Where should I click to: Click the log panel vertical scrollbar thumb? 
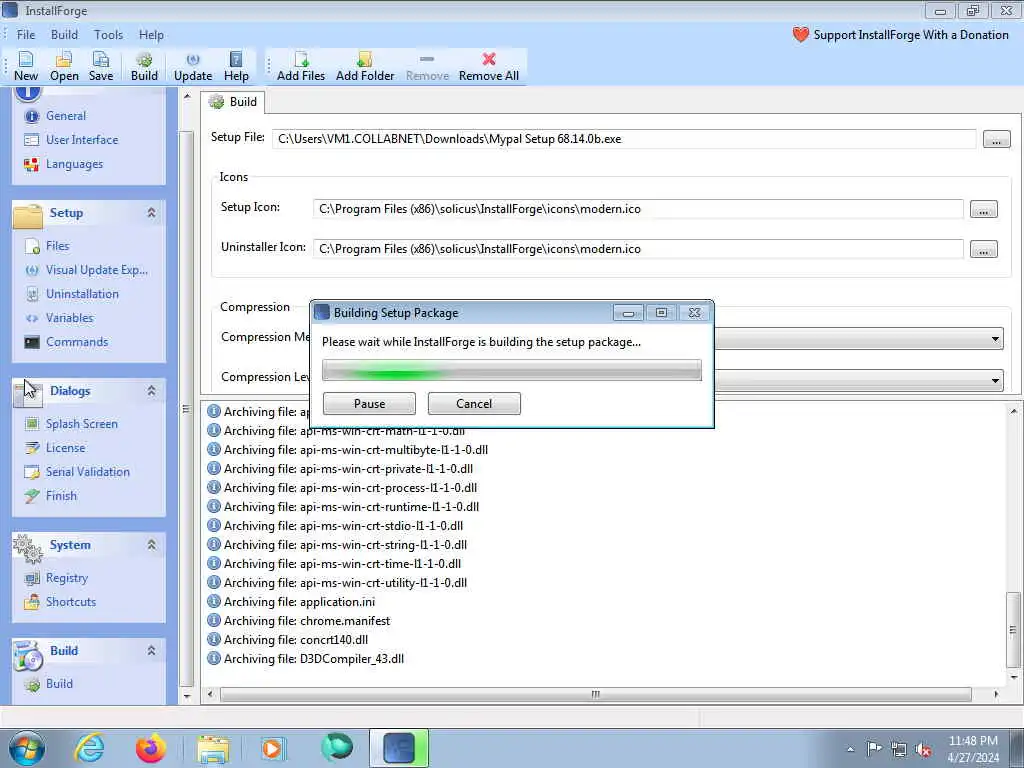click(x=1013, y=630)
